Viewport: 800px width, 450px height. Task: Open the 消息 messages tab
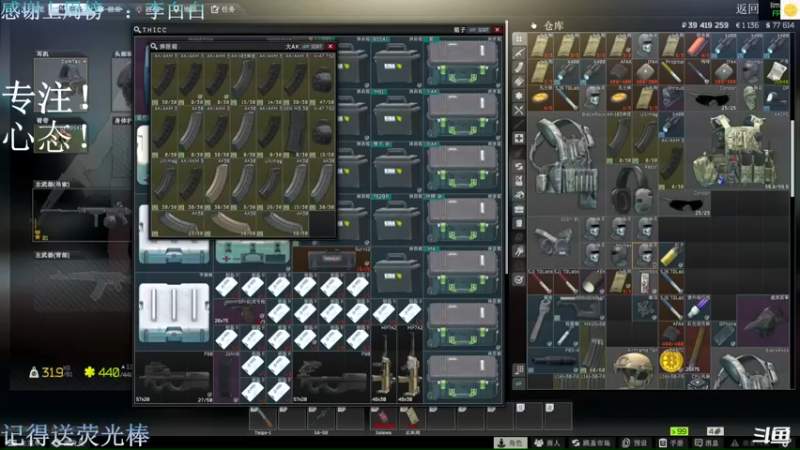tap(707, 443)
